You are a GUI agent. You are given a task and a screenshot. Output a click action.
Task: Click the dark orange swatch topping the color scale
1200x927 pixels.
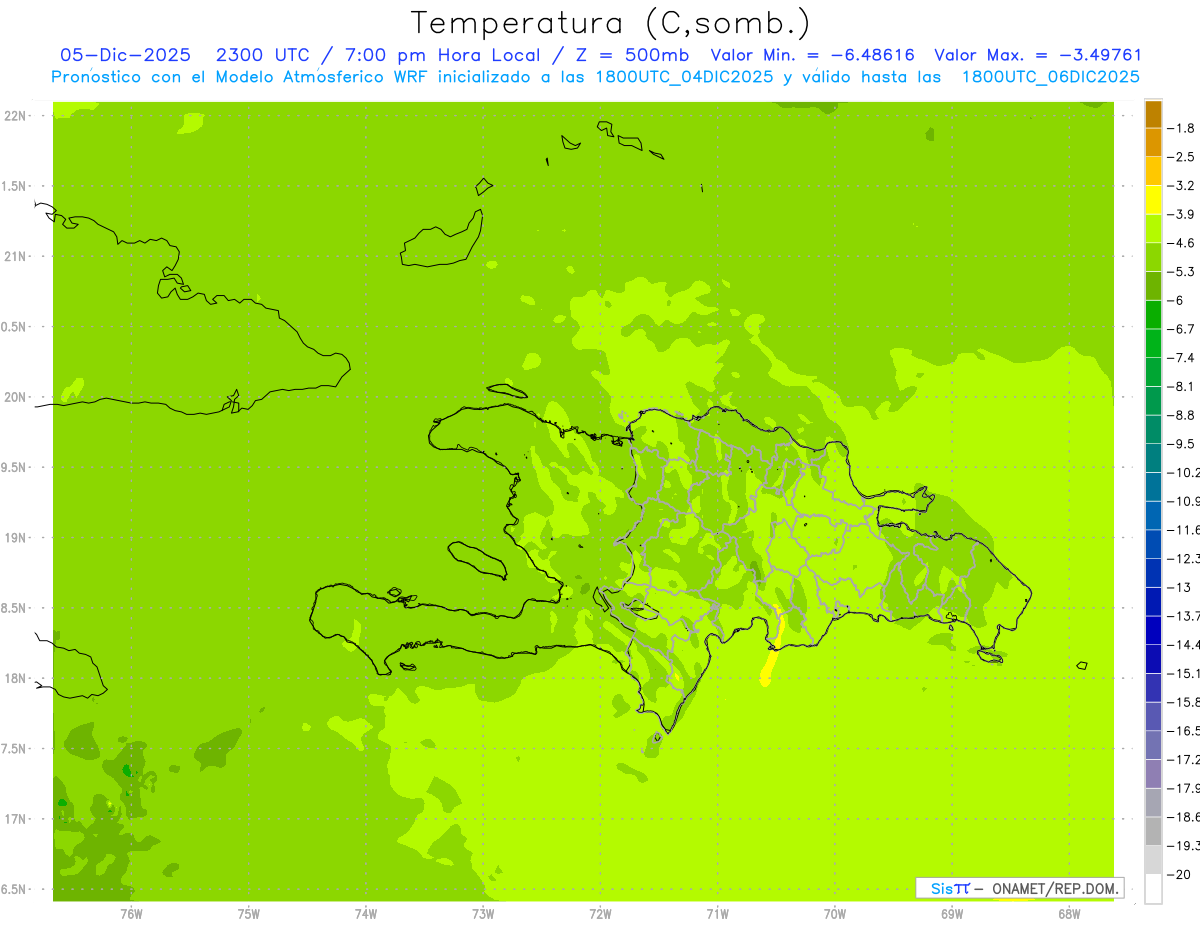click(1153, 114)
